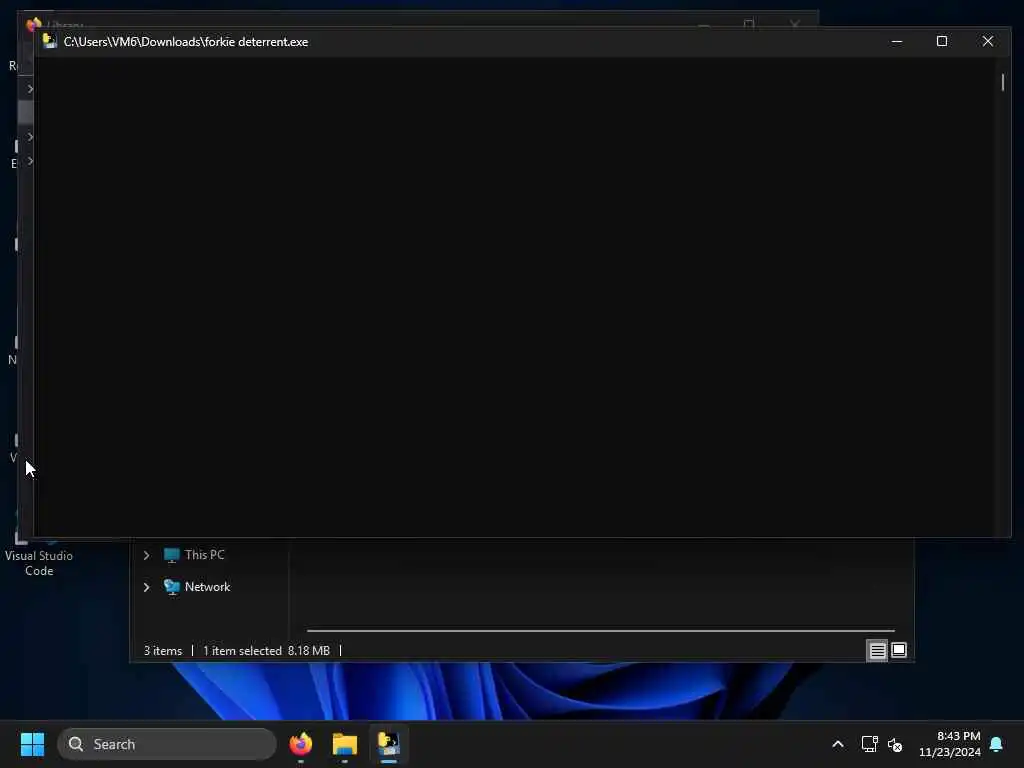Click the console window title bar icon

(x=50, y=41)
